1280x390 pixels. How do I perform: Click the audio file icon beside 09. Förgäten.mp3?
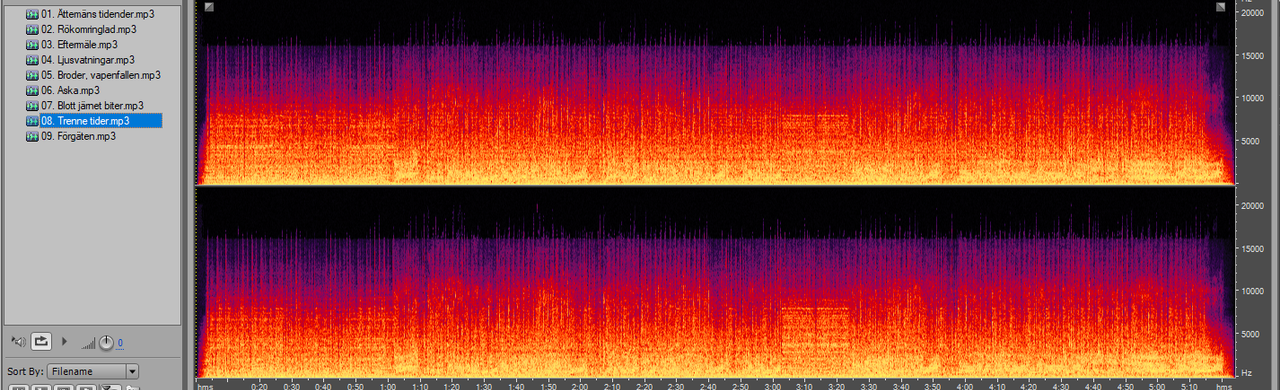32,136
